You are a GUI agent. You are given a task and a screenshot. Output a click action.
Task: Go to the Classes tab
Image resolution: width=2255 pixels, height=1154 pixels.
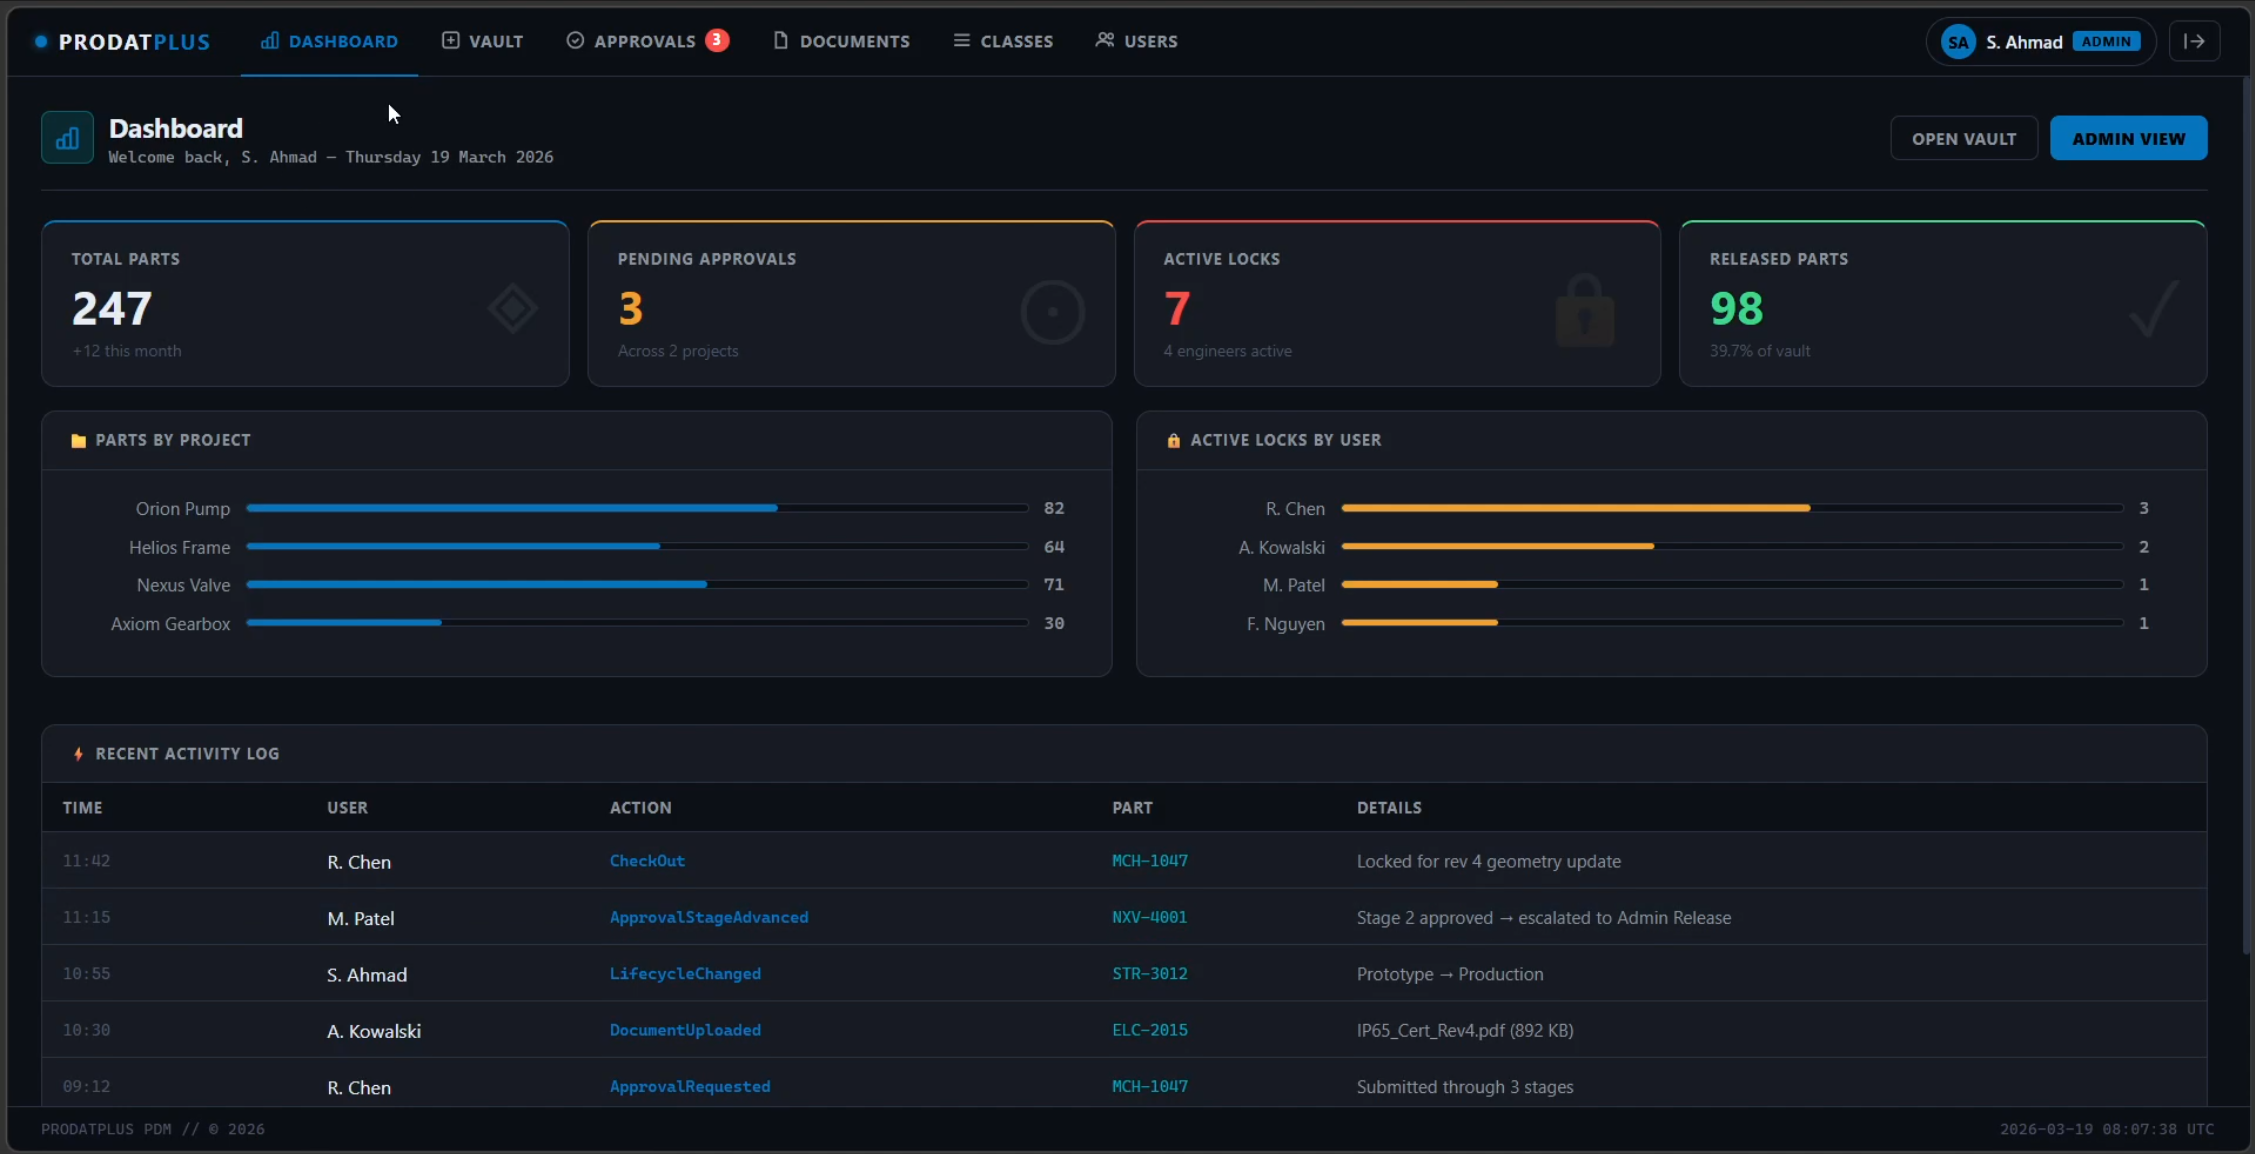pyautogui.click(x=1003, y=41)
